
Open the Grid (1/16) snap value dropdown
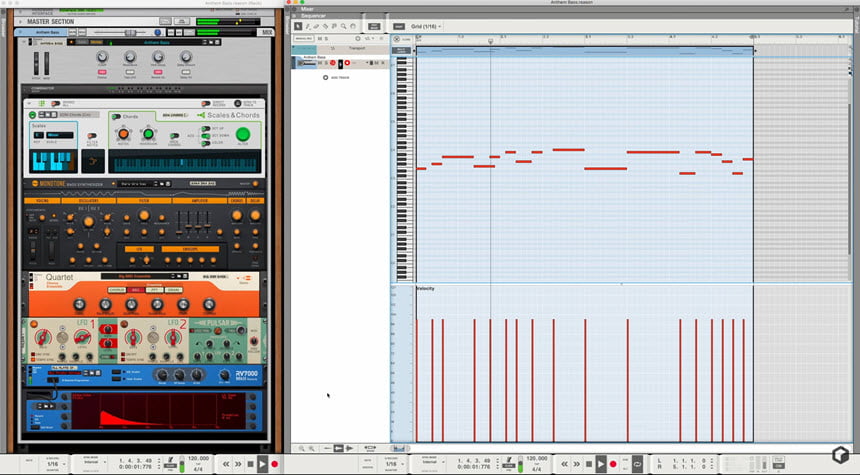tap(426, 26)
